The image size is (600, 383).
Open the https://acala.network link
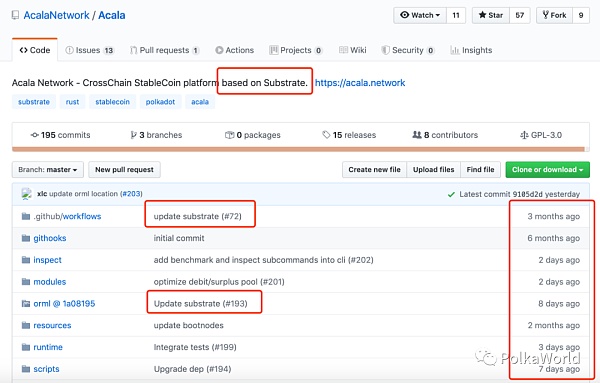coord(360,83)
